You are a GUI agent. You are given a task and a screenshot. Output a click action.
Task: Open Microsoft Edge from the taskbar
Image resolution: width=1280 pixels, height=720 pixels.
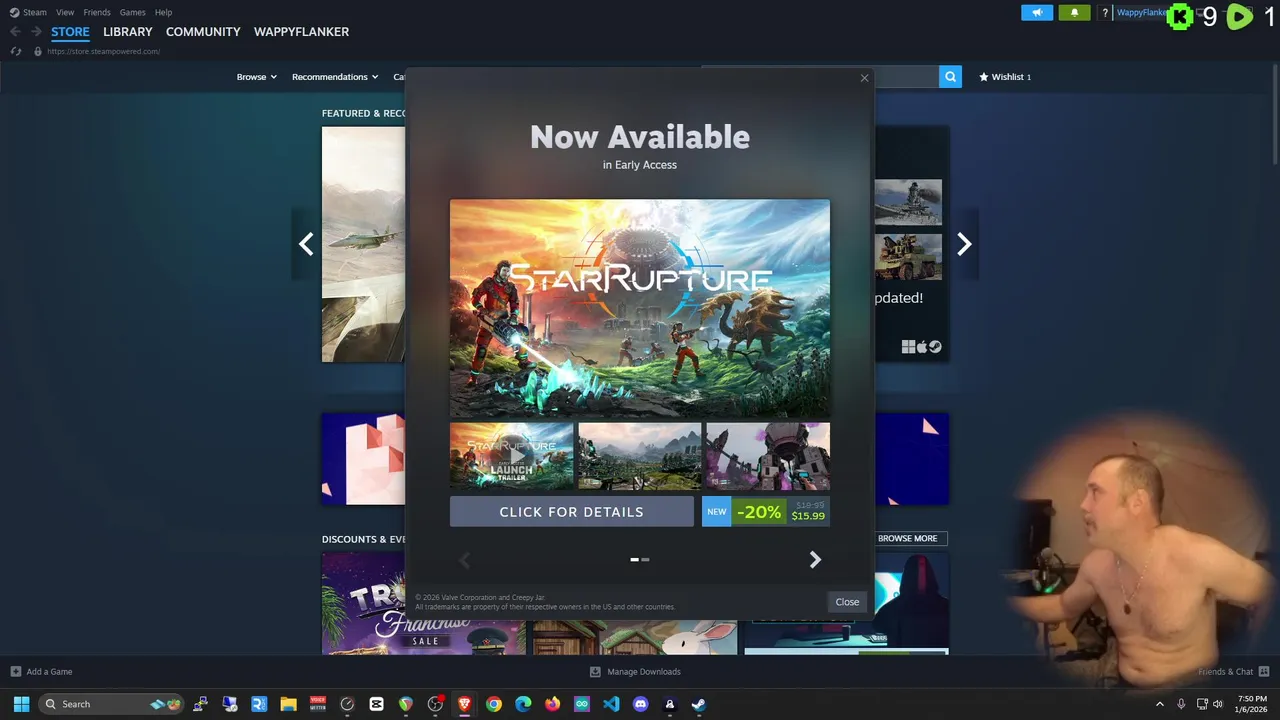click(523, 704)
